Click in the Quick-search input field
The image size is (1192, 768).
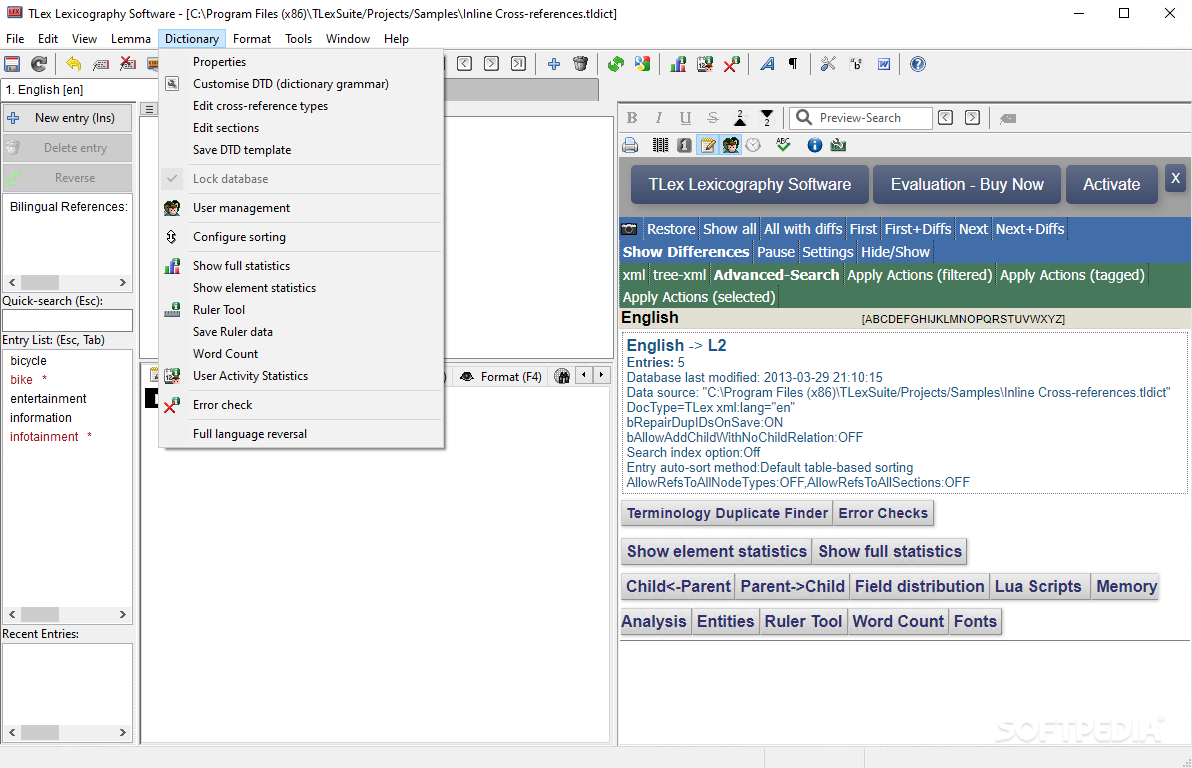67,320
